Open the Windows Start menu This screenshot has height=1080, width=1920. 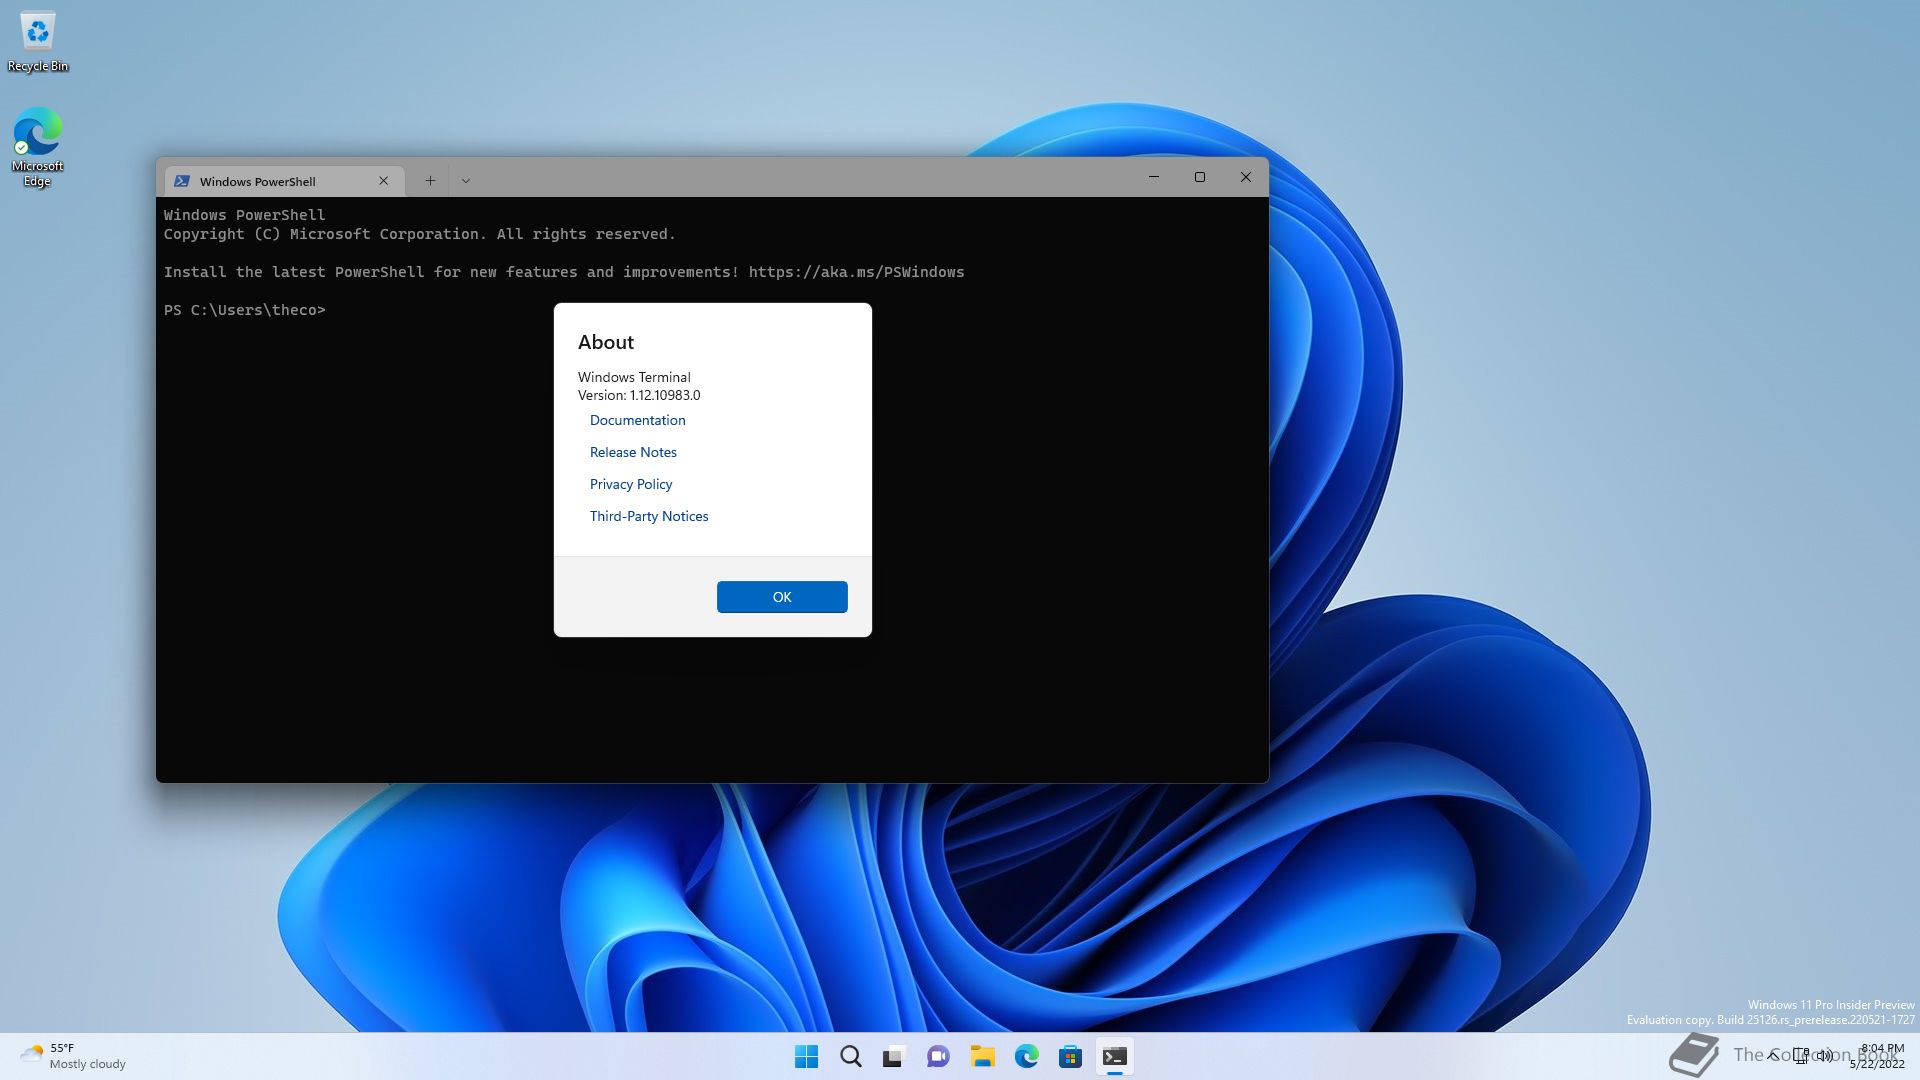[806, 1056]
